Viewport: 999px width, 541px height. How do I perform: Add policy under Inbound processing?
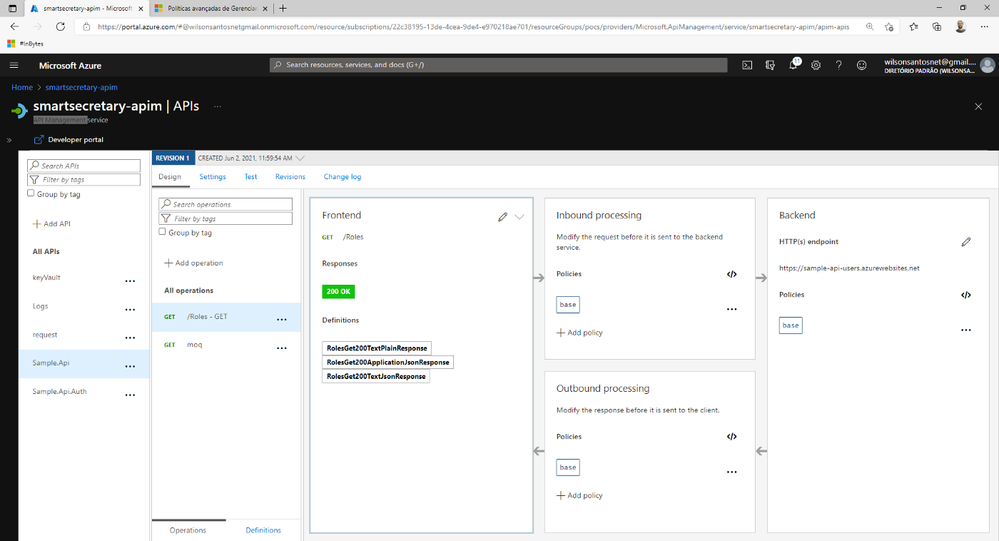579,333
